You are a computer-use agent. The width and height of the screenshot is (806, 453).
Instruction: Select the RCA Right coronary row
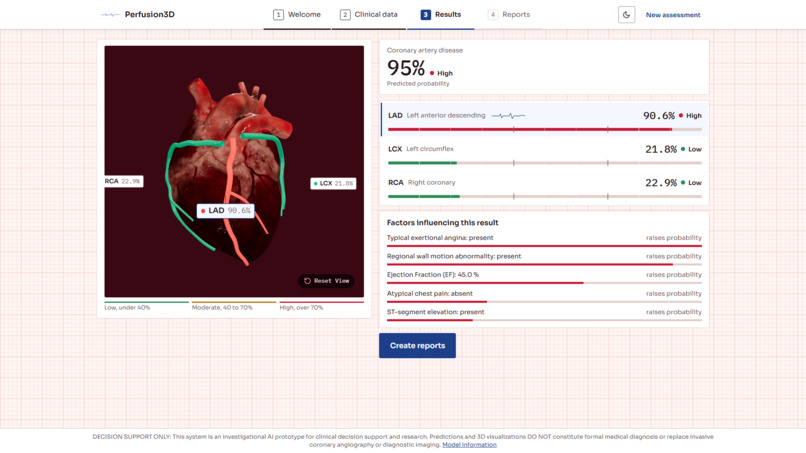click(544, 186)
